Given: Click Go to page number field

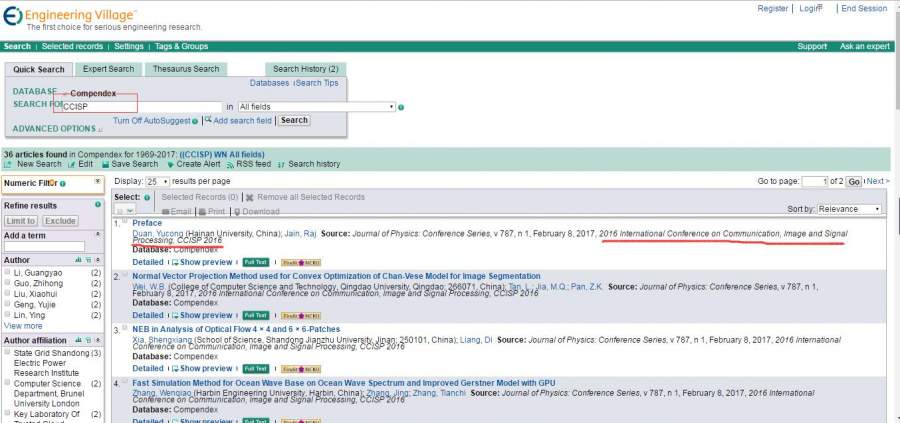Looking at the screenshot, I should pos(814,181).
